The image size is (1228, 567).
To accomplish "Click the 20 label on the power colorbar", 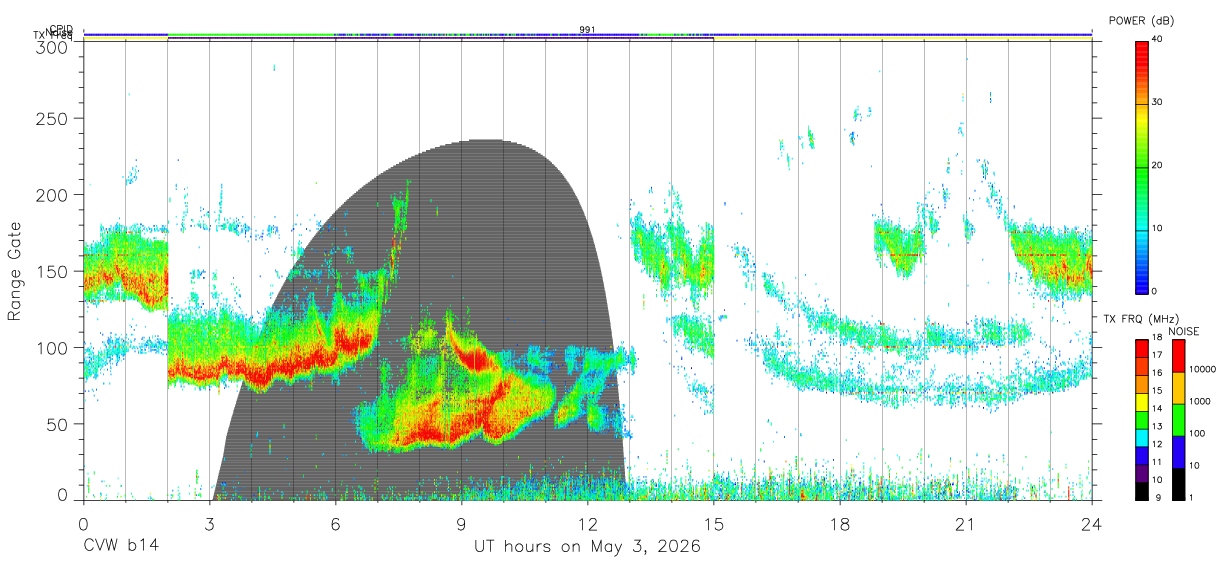I will pyautogui.click(x=1157, y=165).
